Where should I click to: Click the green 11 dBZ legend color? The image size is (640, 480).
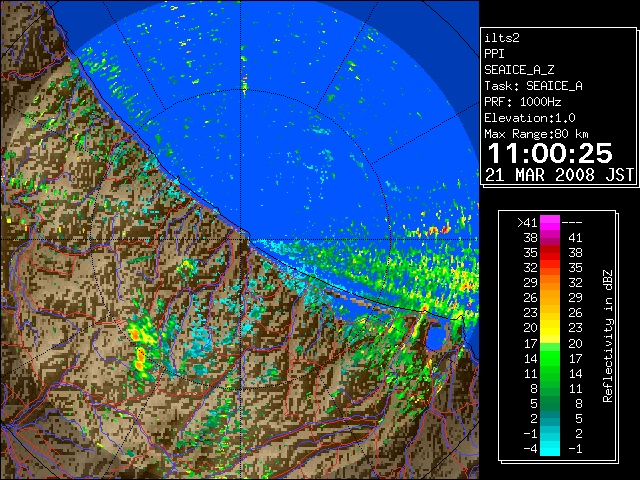[x=550, y=373]
